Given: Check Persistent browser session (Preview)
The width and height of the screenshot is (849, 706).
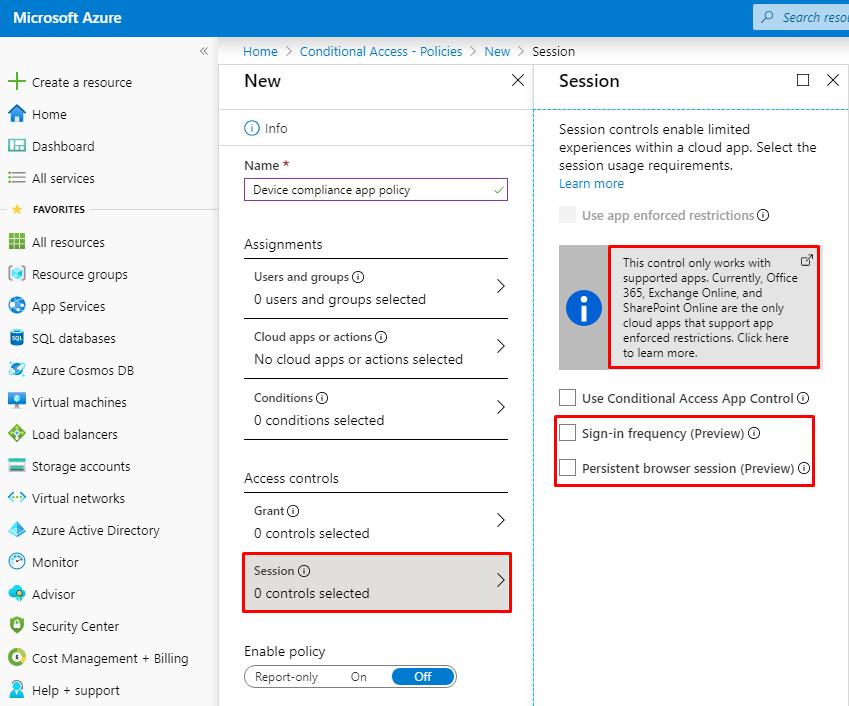Looking at the screenshot, I should tap(567, 467).
